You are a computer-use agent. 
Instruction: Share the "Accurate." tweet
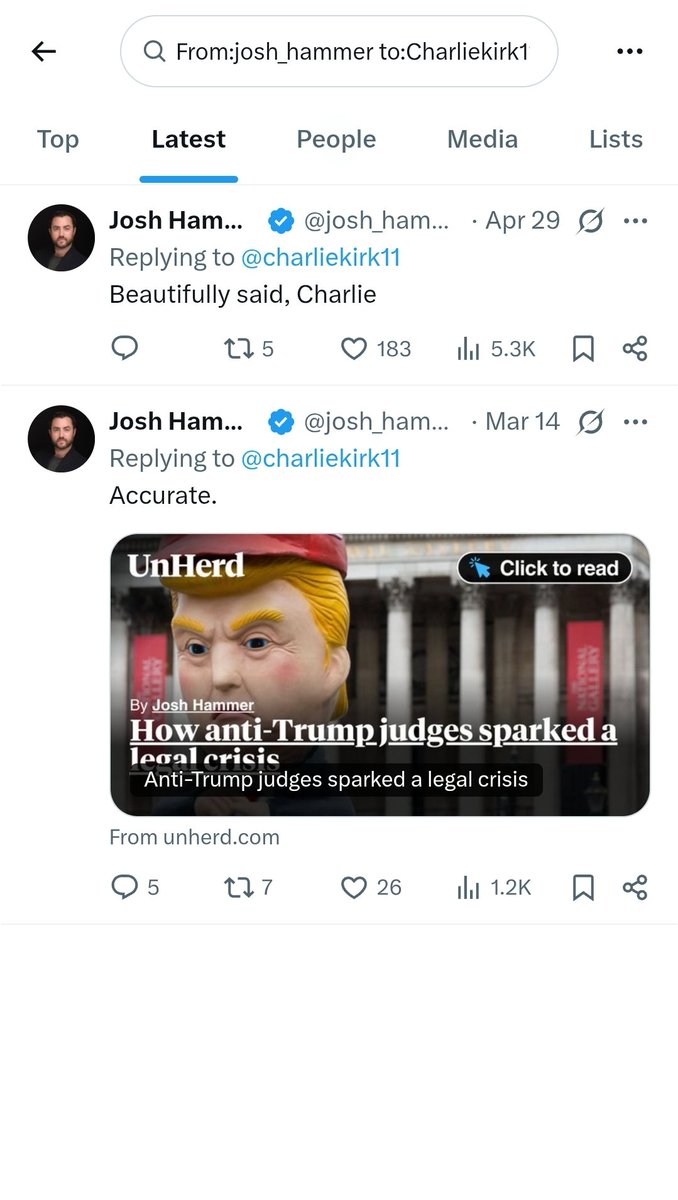click(635, 887)
